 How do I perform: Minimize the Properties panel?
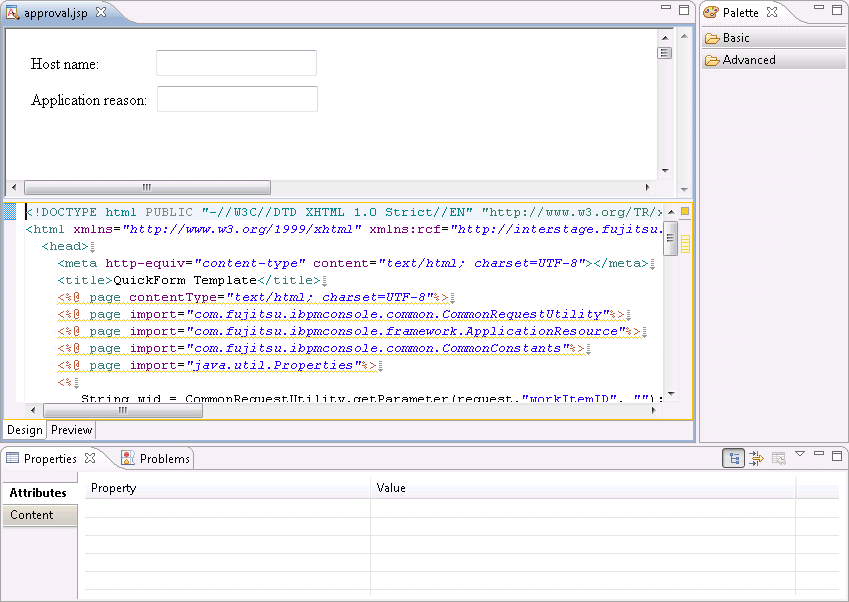coord(819,453)
